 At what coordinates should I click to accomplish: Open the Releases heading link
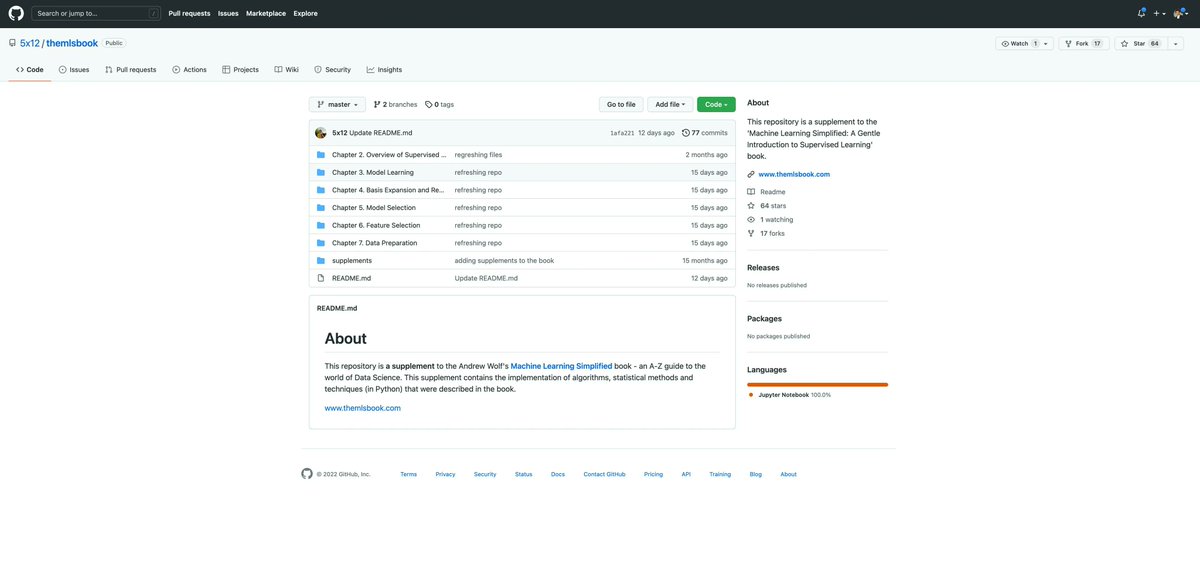763,268
